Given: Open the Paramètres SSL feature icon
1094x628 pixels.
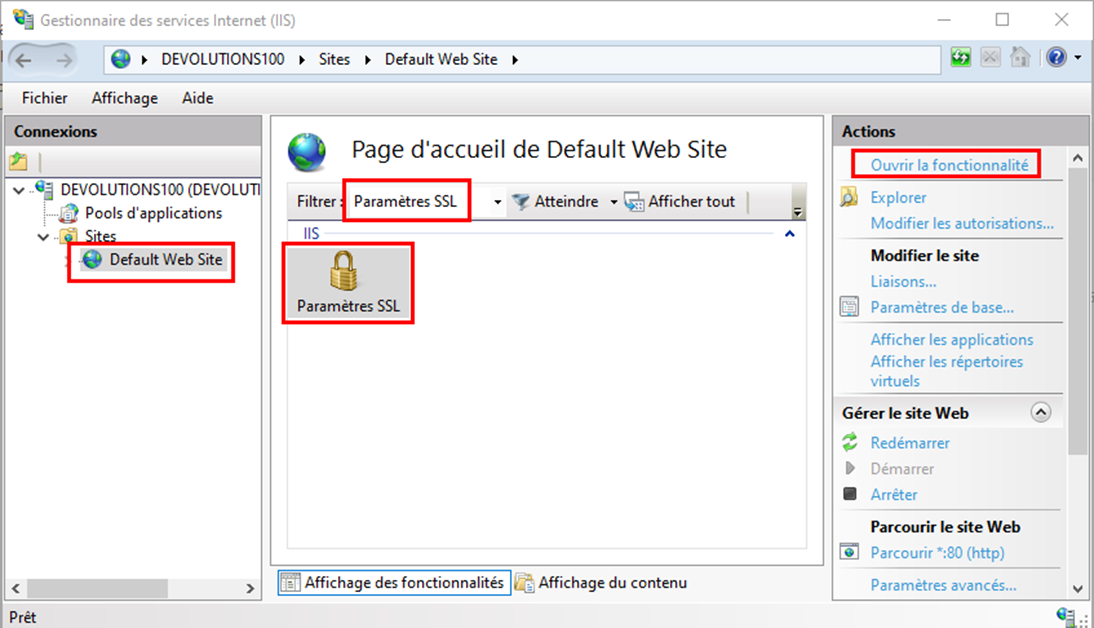Looking at the screenshot, I should tap(347, 277).
